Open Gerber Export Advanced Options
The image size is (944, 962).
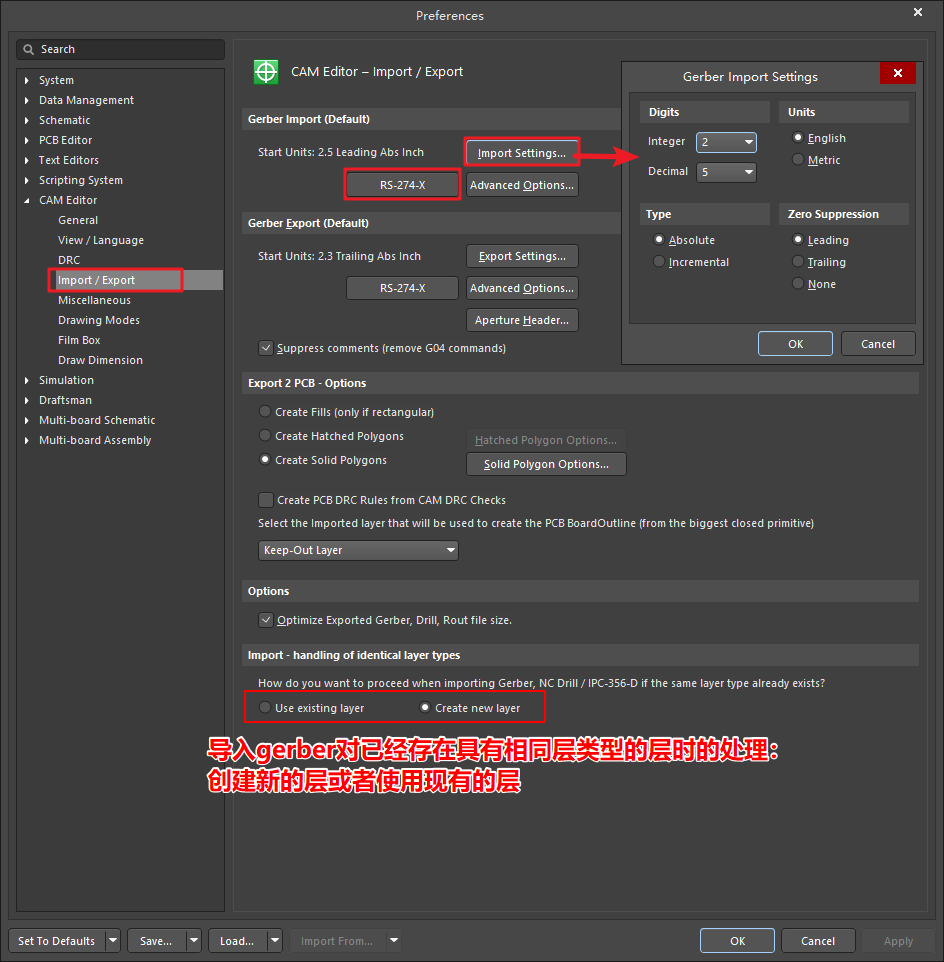tap(522, 288)
